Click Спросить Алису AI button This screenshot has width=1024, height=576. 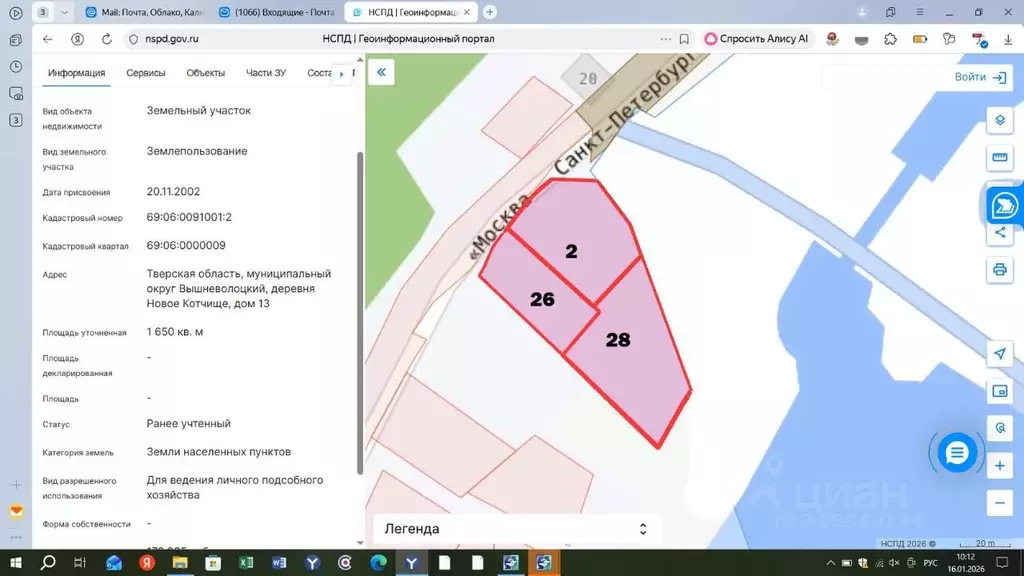756,39
